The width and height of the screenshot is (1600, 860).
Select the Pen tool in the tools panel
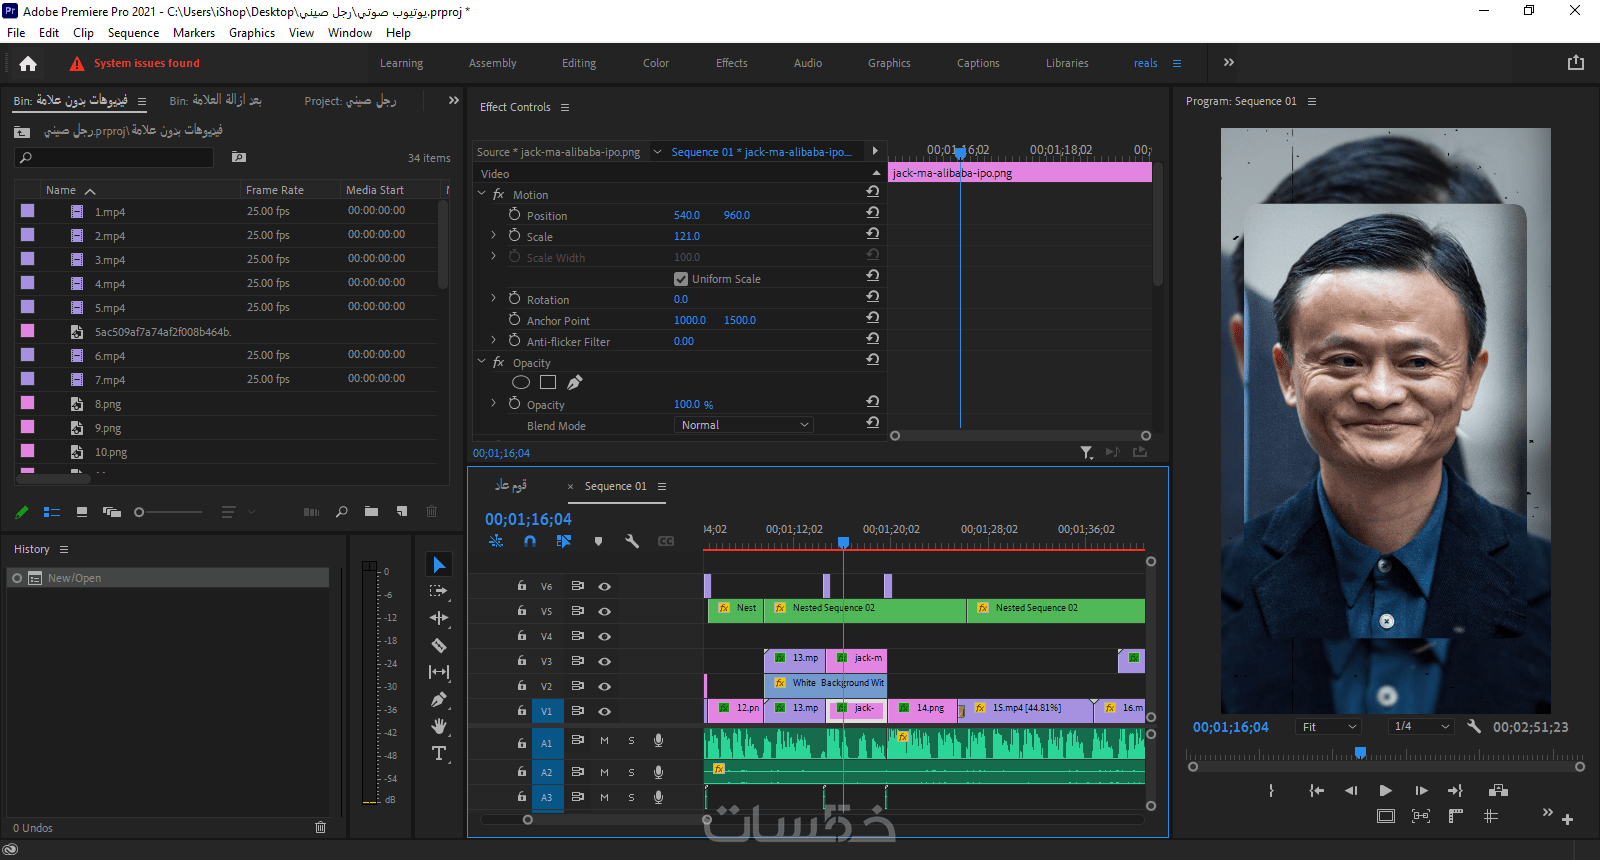(x=438, y=700)
